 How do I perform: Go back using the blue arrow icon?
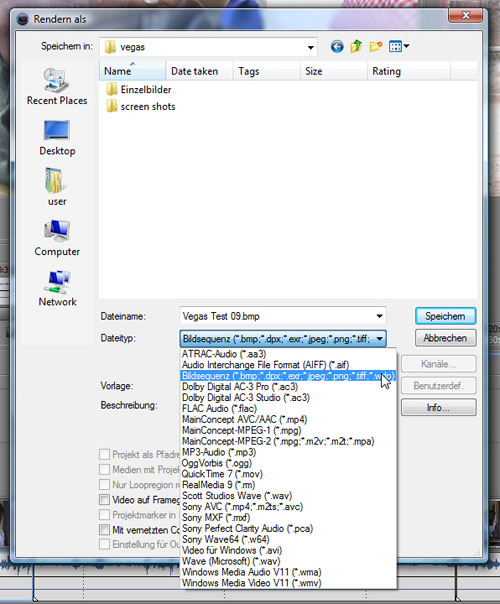point(337,47)
